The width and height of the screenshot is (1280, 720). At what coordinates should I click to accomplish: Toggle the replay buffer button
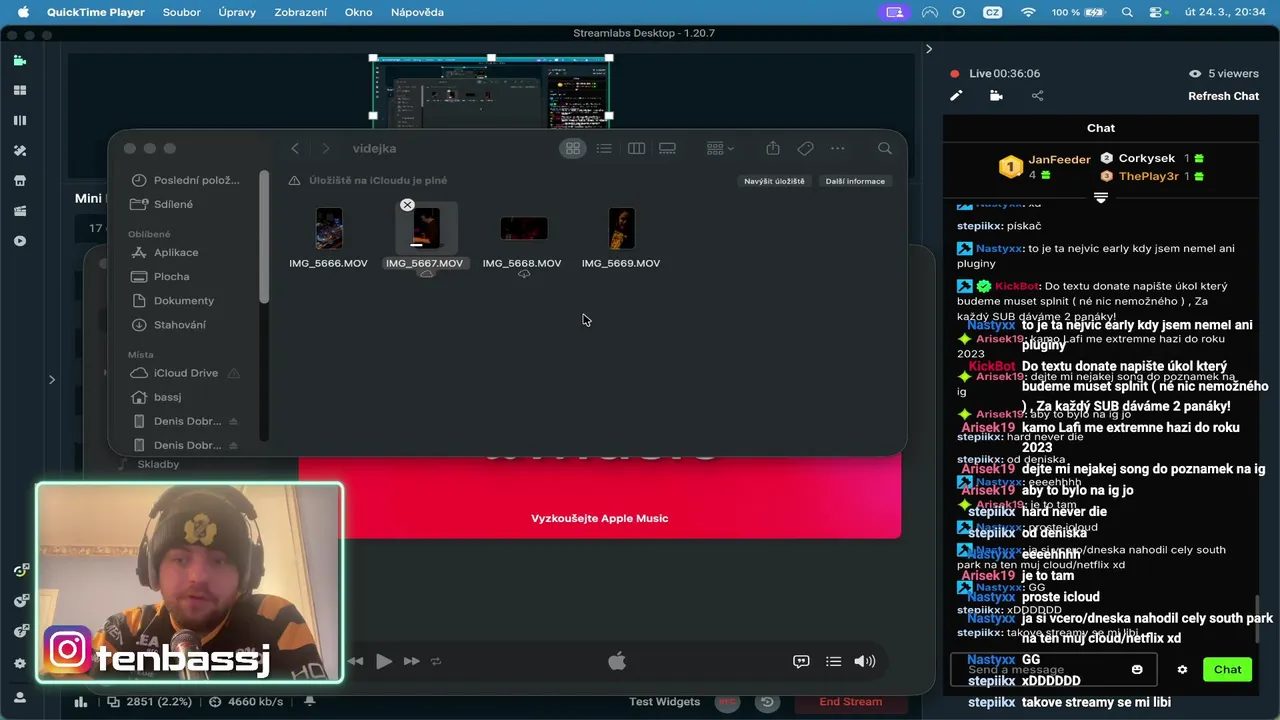coord(767,702)
